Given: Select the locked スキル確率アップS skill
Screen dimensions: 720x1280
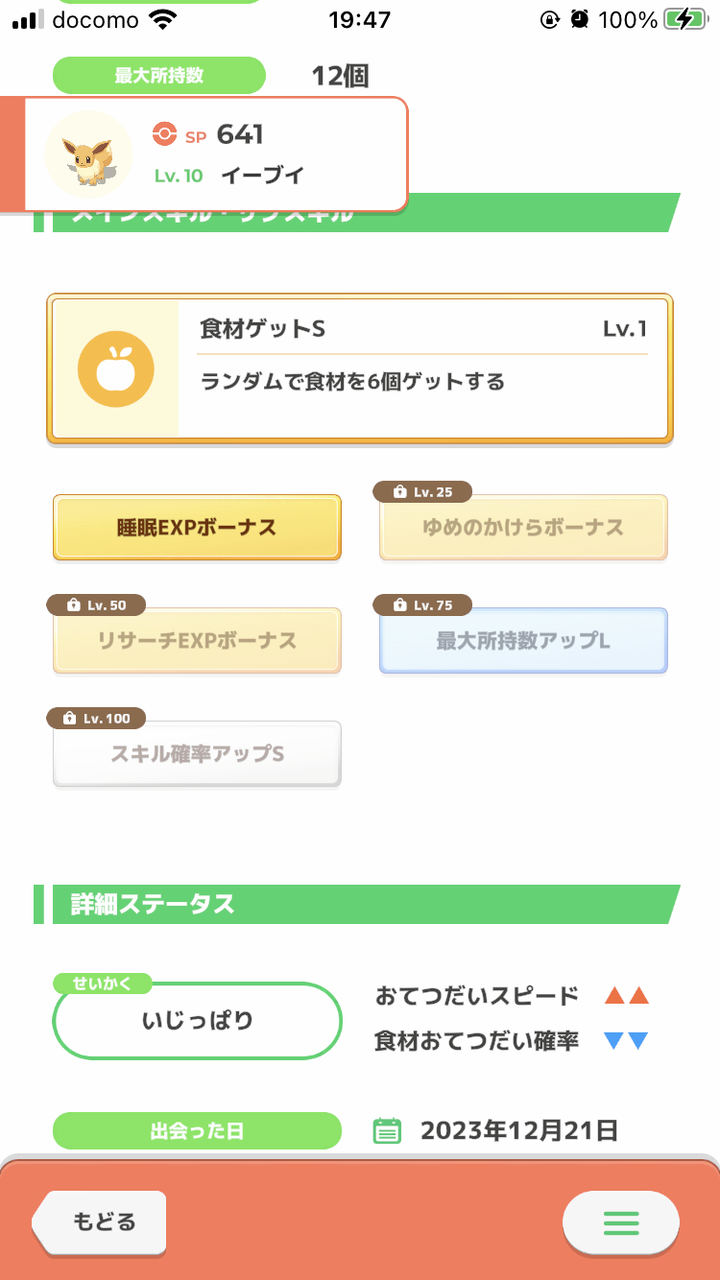Looking at the screenshot, I should point(197,754).
